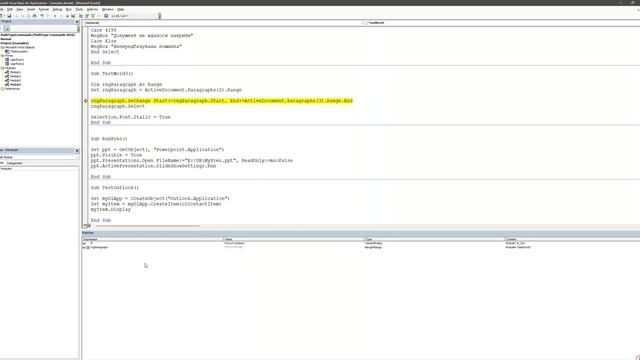The height and width of the screenshot is (360, 640).
Task: Close the Properties panel
Action: pos(77,150)
